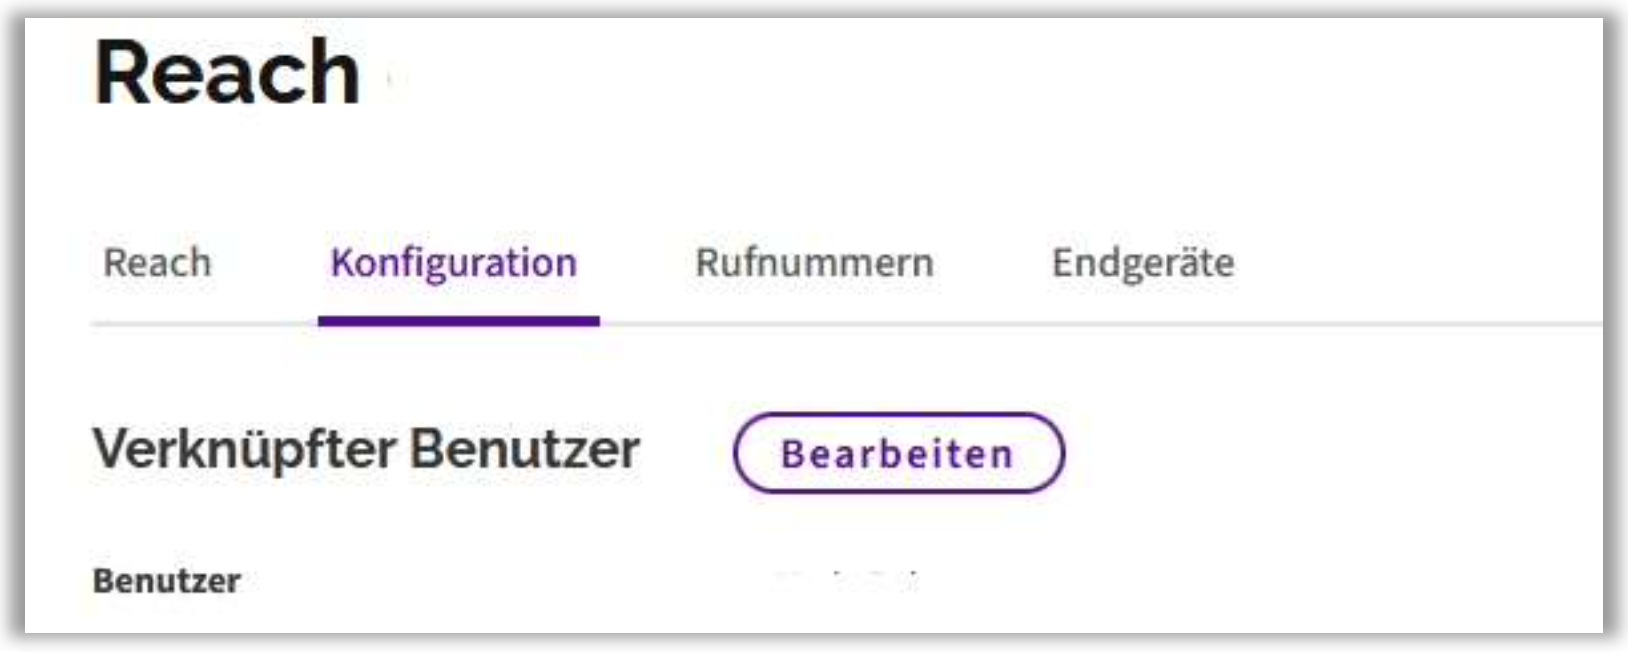This screenshot has width=1628, height=652.
Task: Click the purple underline below Konfiguration
Action: click(458, 321)
